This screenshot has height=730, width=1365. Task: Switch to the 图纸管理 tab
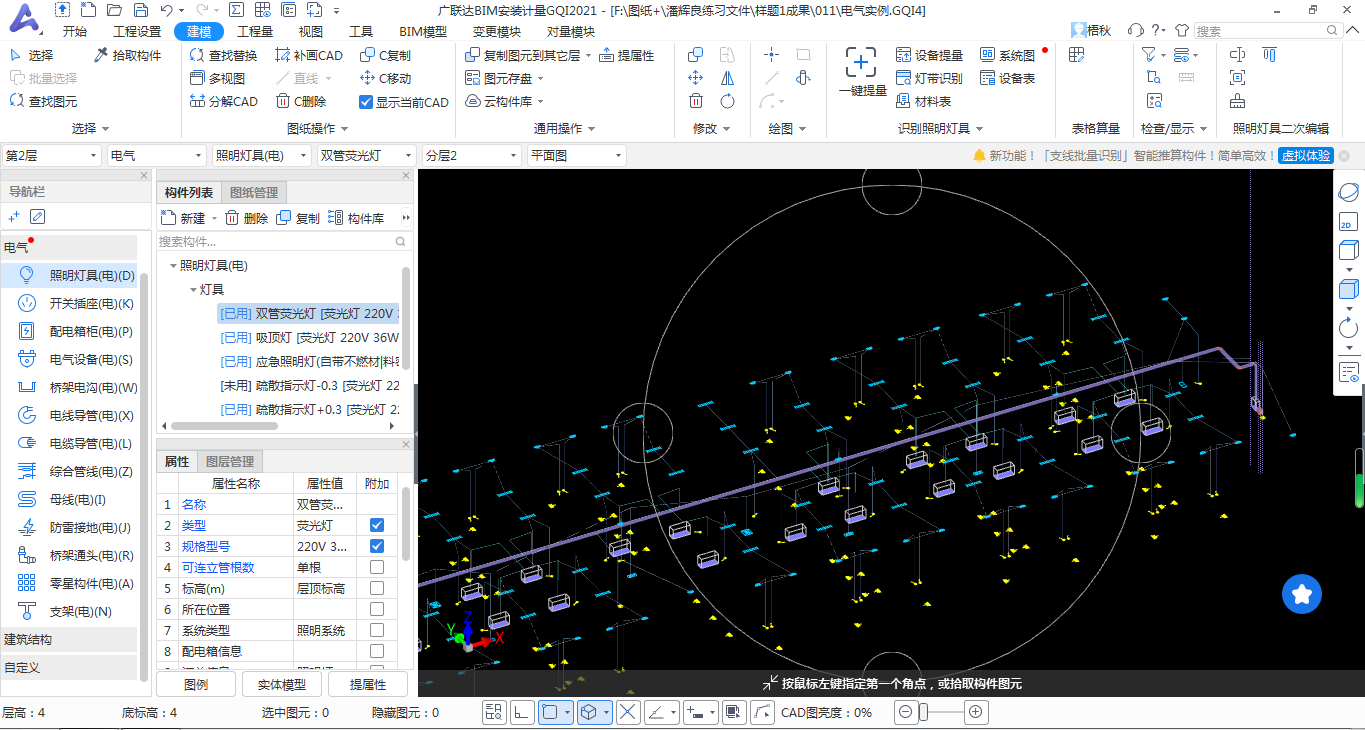point(254,193)
